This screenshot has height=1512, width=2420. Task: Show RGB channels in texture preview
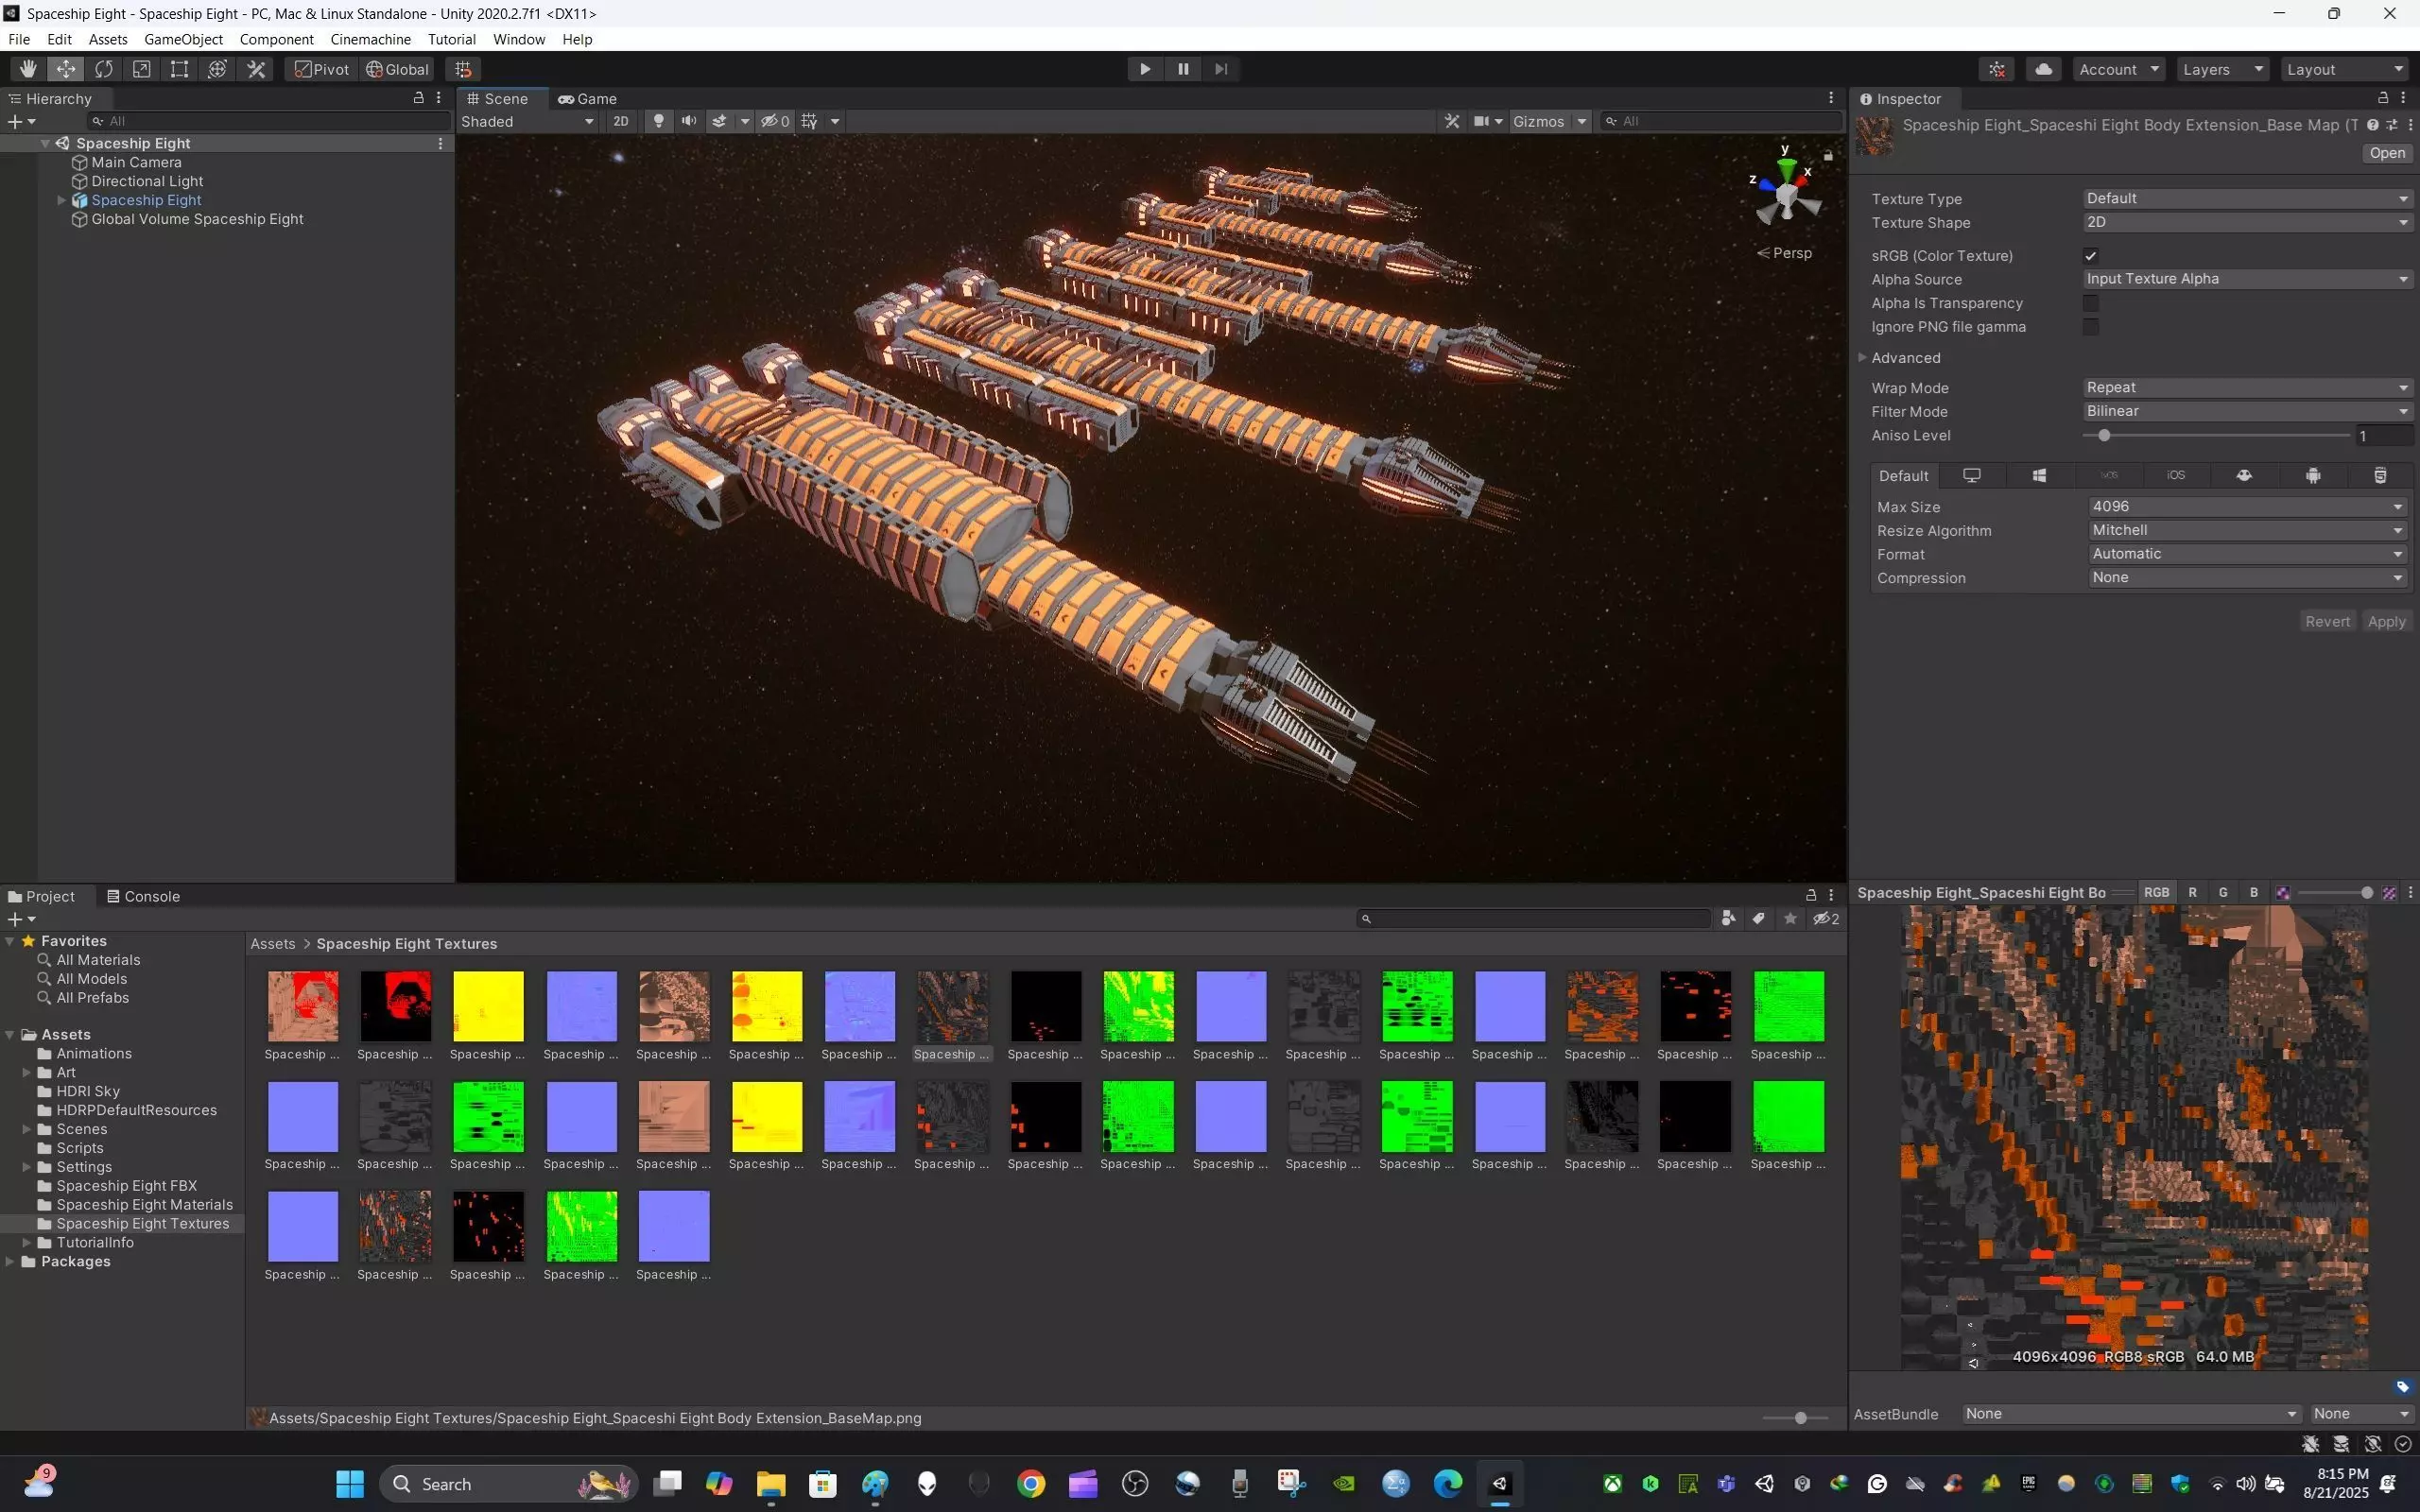2156,892
